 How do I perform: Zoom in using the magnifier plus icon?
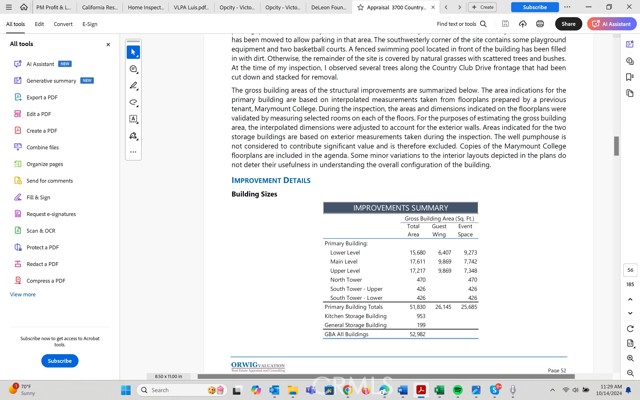pyautogui.click(x=630, y=358)
